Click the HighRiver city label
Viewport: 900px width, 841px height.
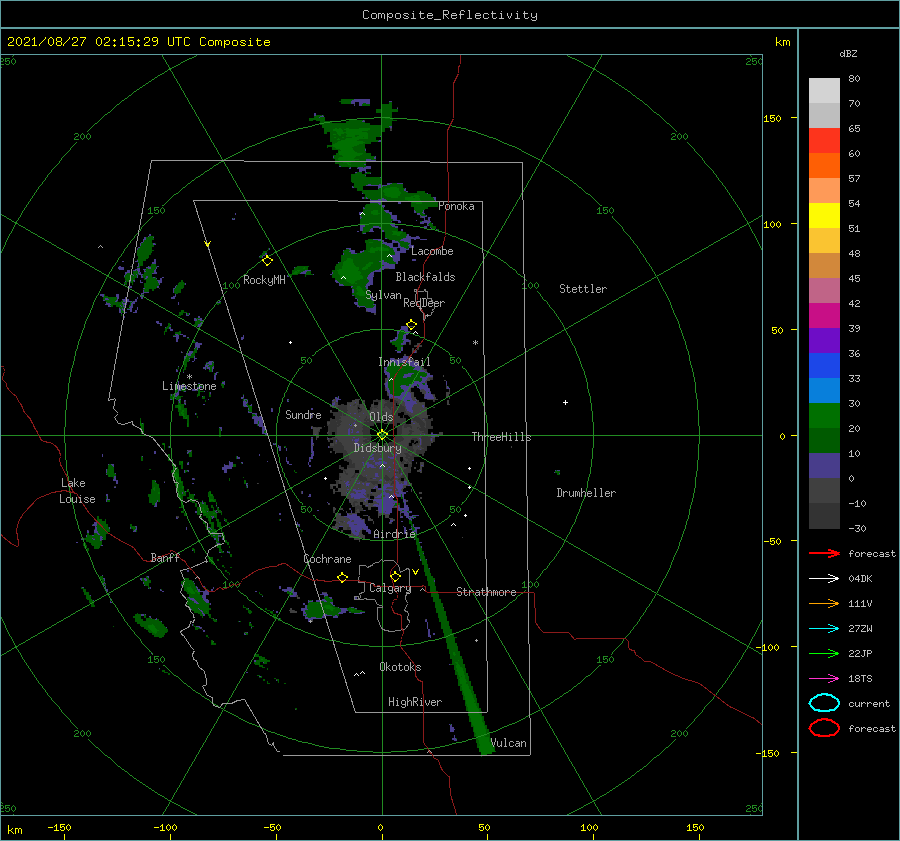point(415,702)
